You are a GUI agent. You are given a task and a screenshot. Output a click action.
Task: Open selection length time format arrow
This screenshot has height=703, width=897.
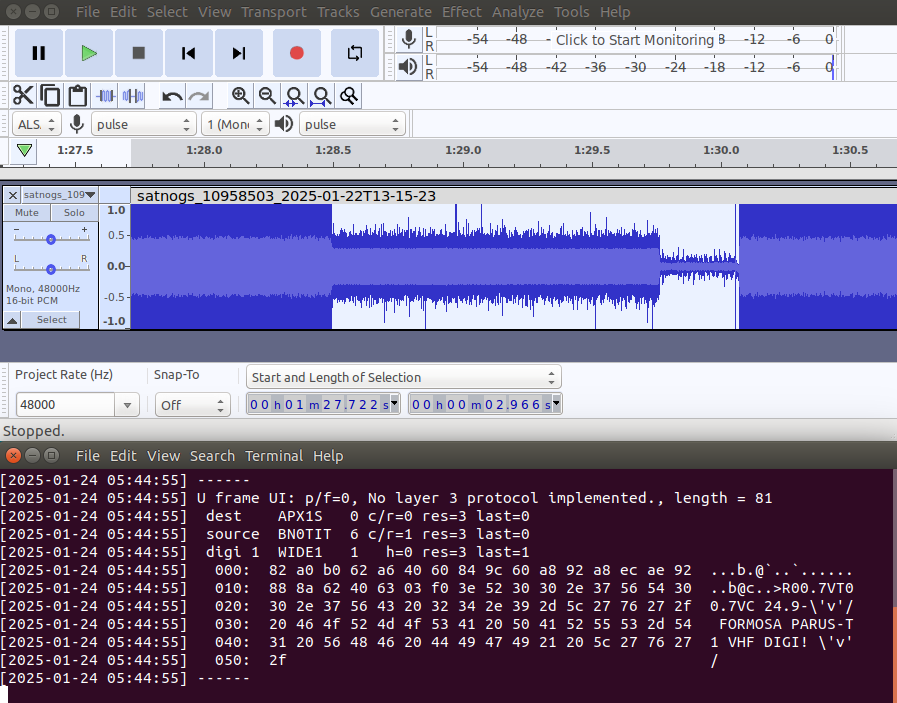(556, 404)
